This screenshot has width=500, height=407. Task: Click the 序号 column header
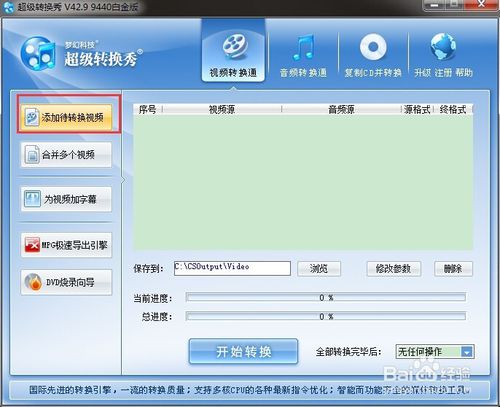(148, 109)
